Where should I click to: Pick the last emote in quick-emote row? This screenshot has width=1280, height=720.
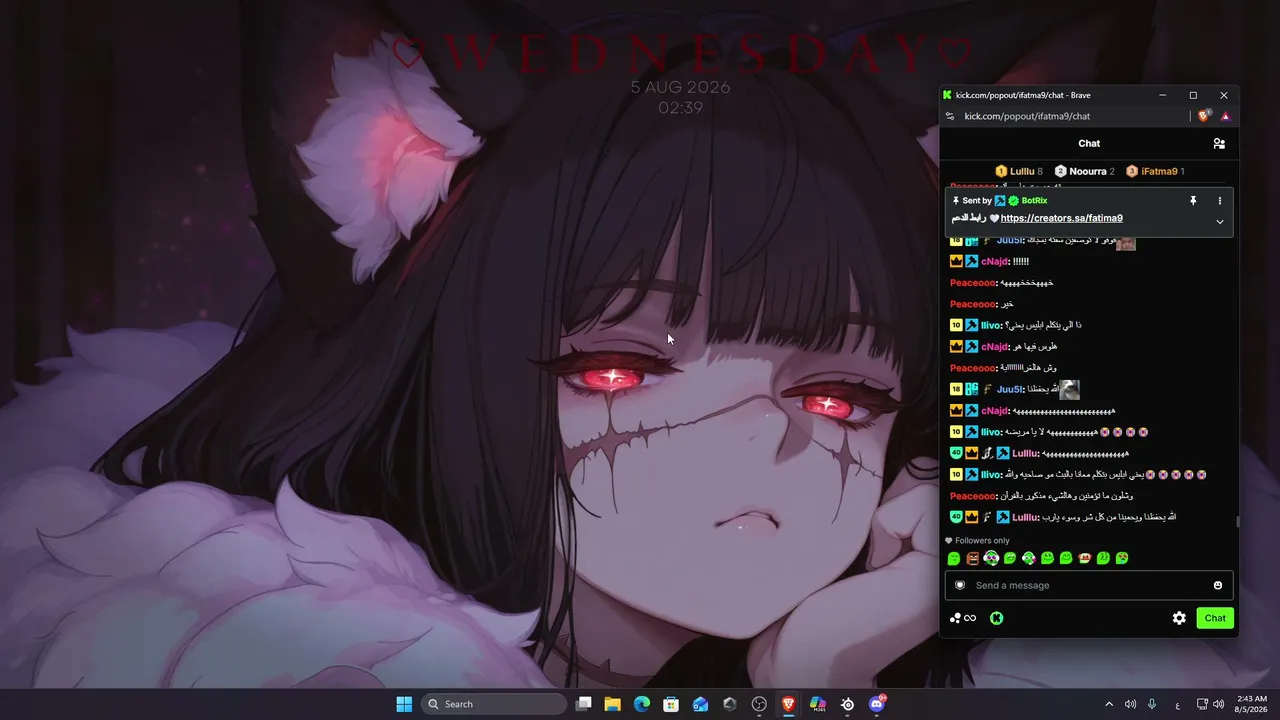click(x=1122, y=558)
